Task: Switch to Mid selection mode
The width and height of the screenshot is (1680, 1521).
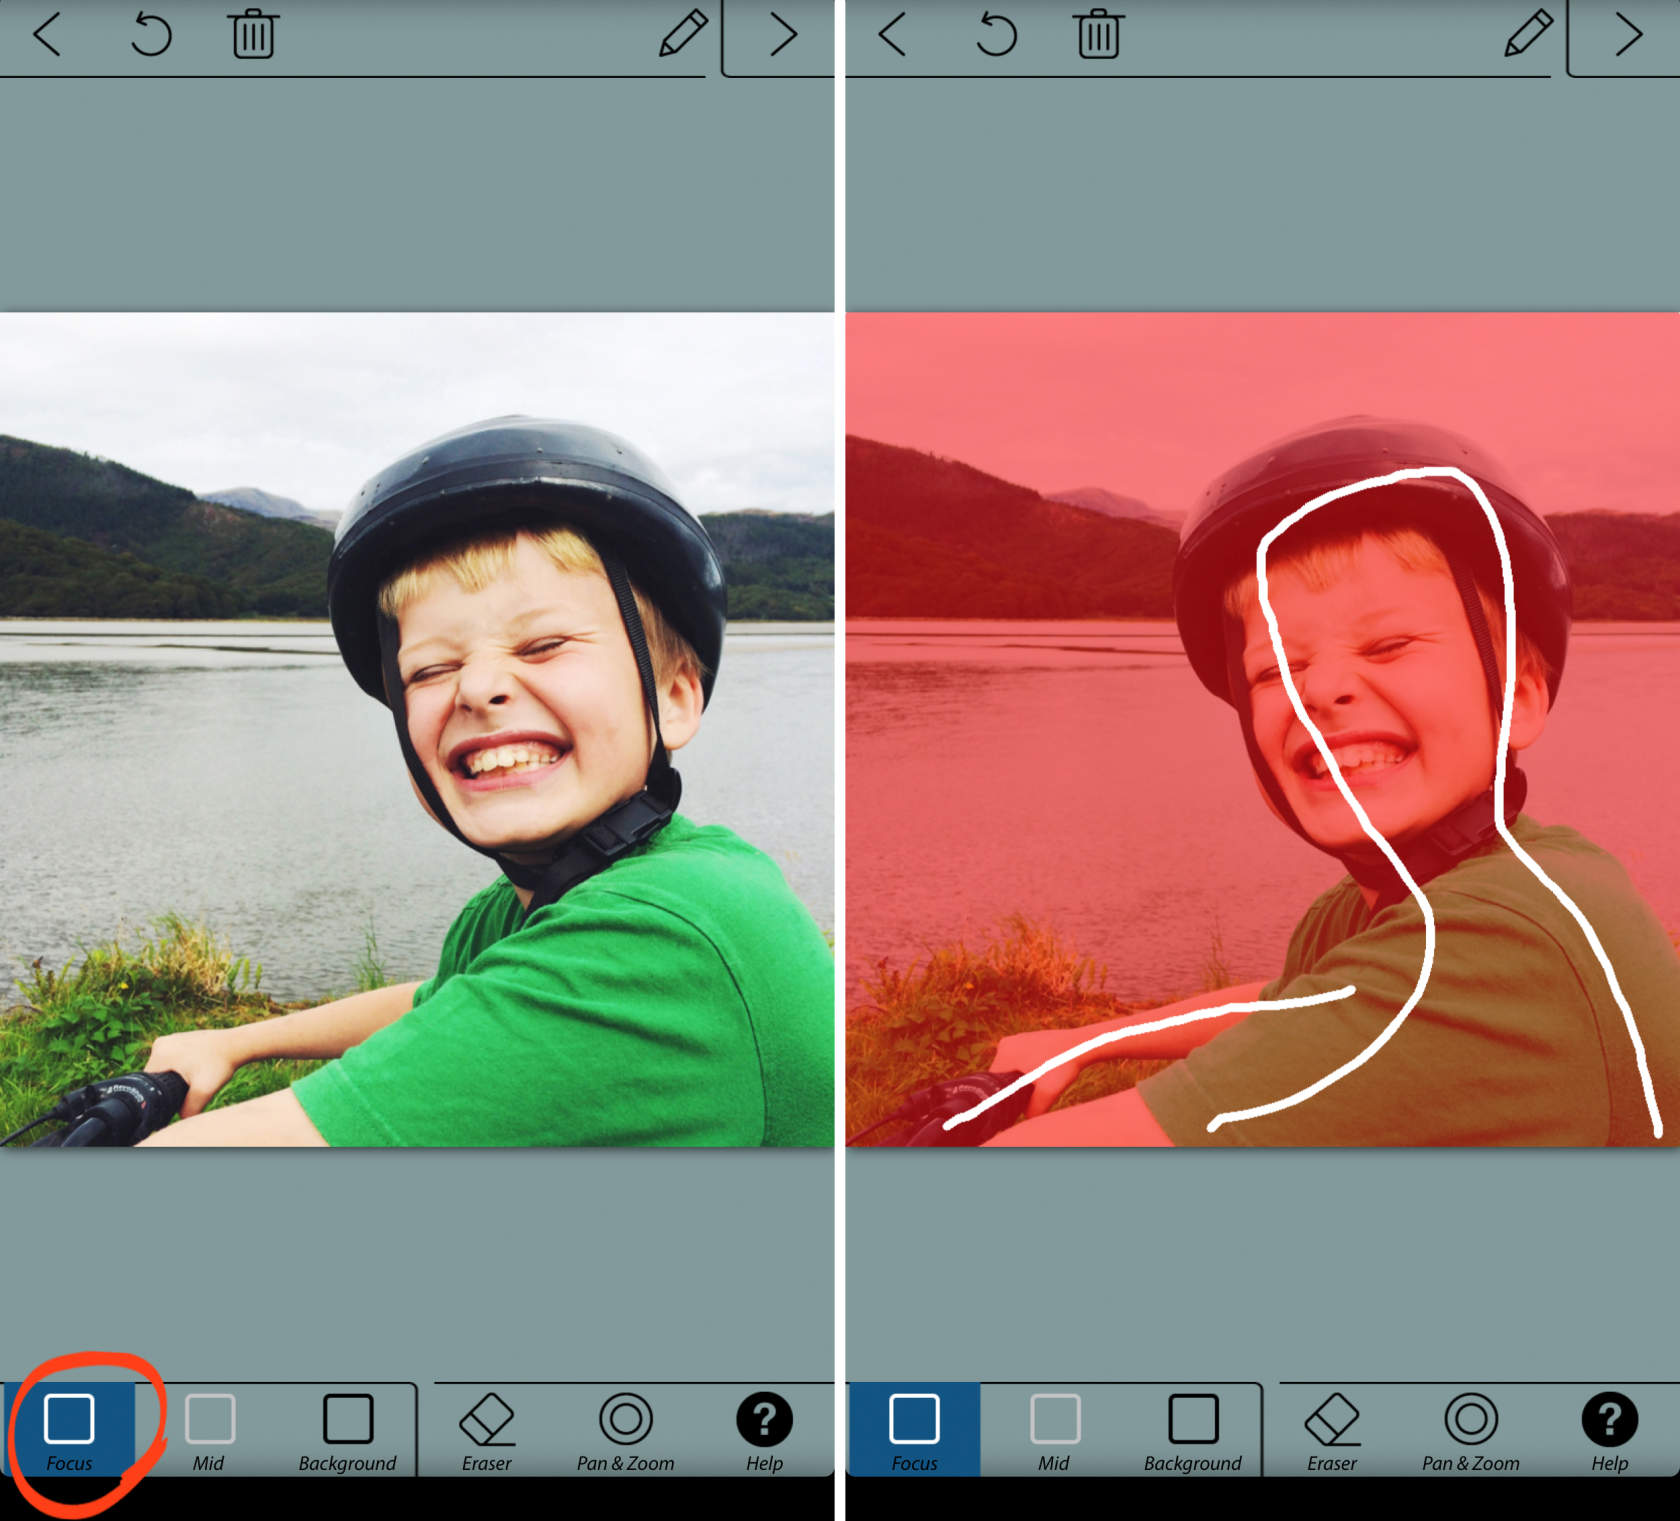Action: [x=210, y=1432]
